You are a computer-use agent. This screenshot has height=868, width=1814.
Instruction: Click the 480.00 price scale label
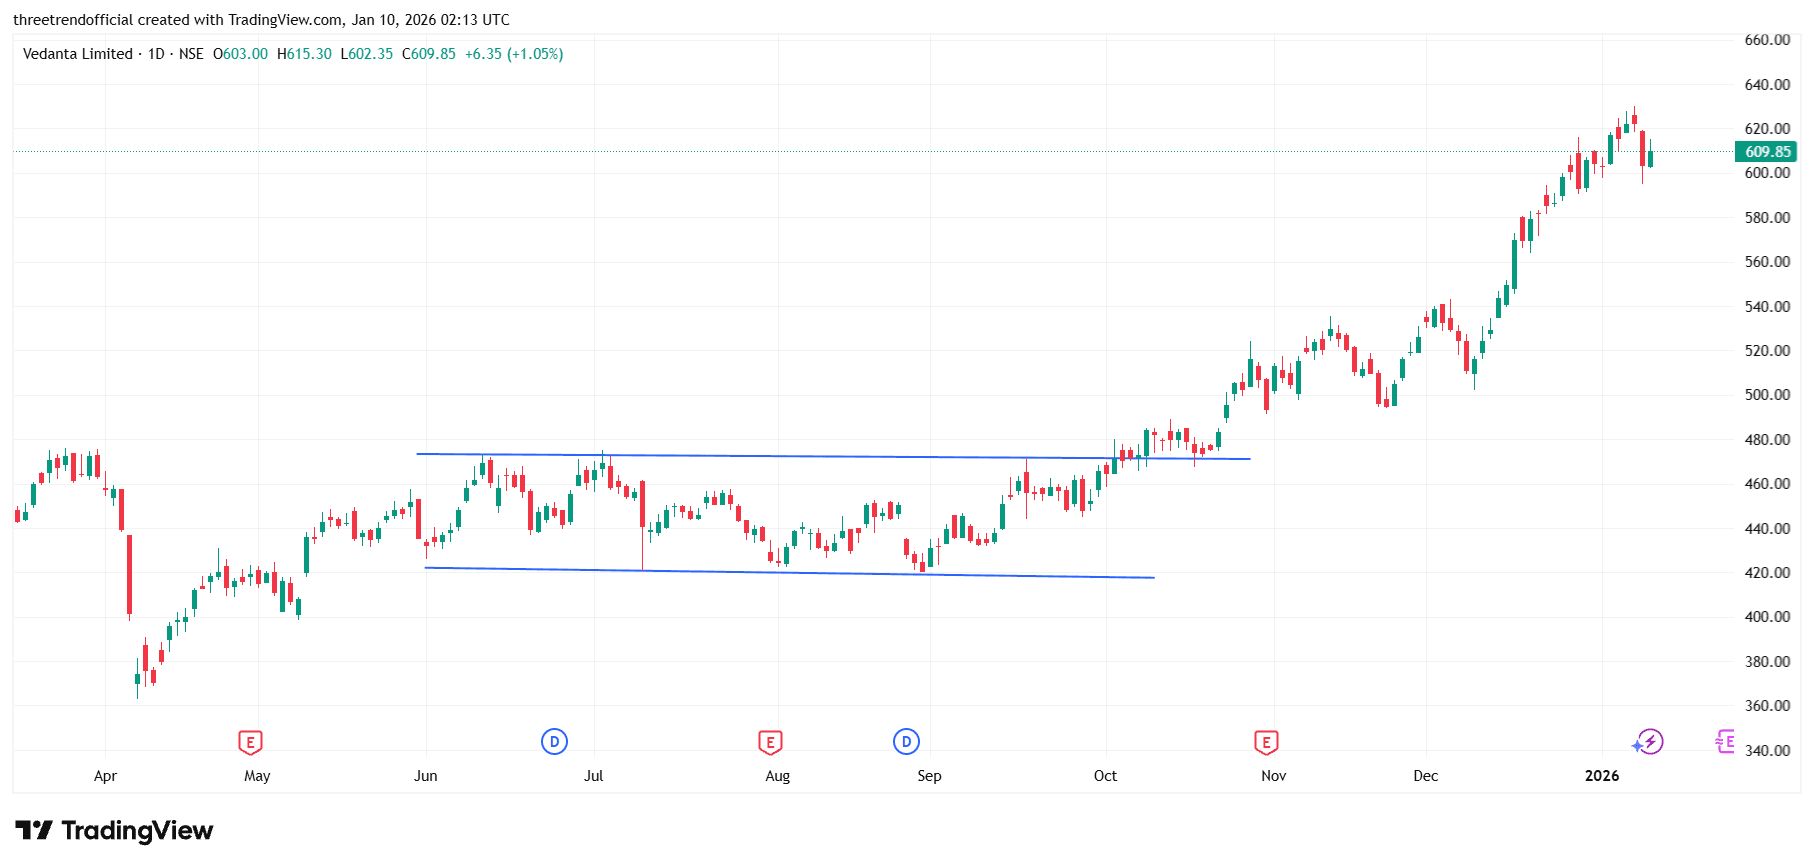[x=1767, y=440]
